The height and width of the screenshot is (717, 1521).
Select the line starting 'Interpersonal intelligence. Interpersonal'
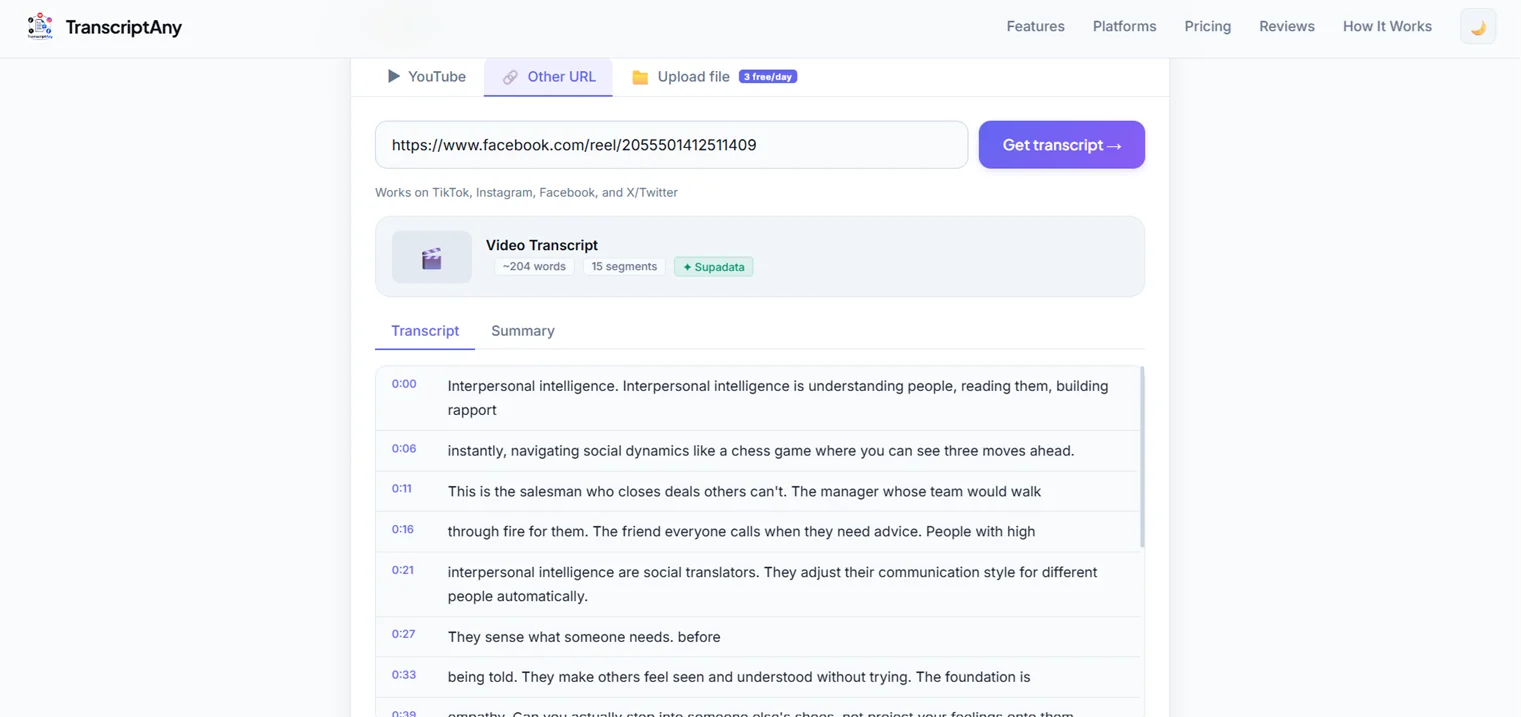pos(778,398)
